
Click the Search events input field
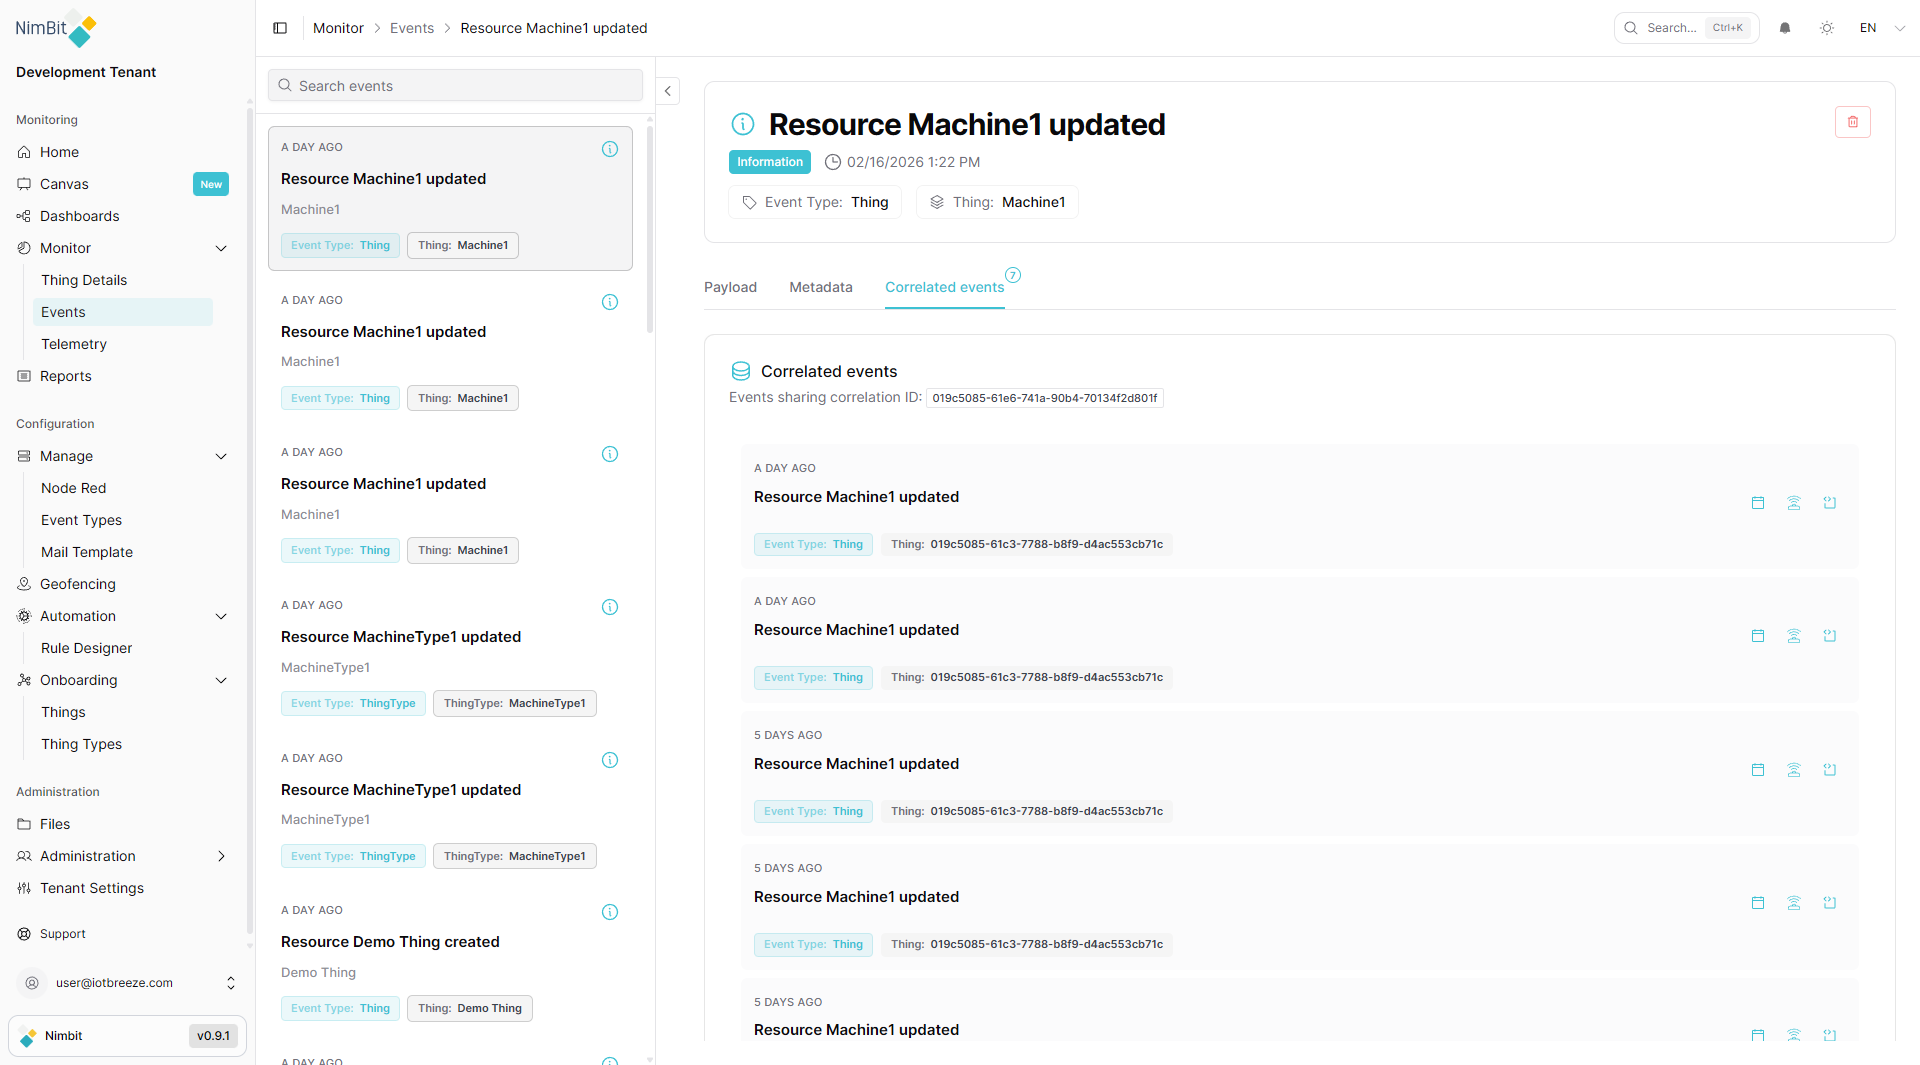pos(455,86)
